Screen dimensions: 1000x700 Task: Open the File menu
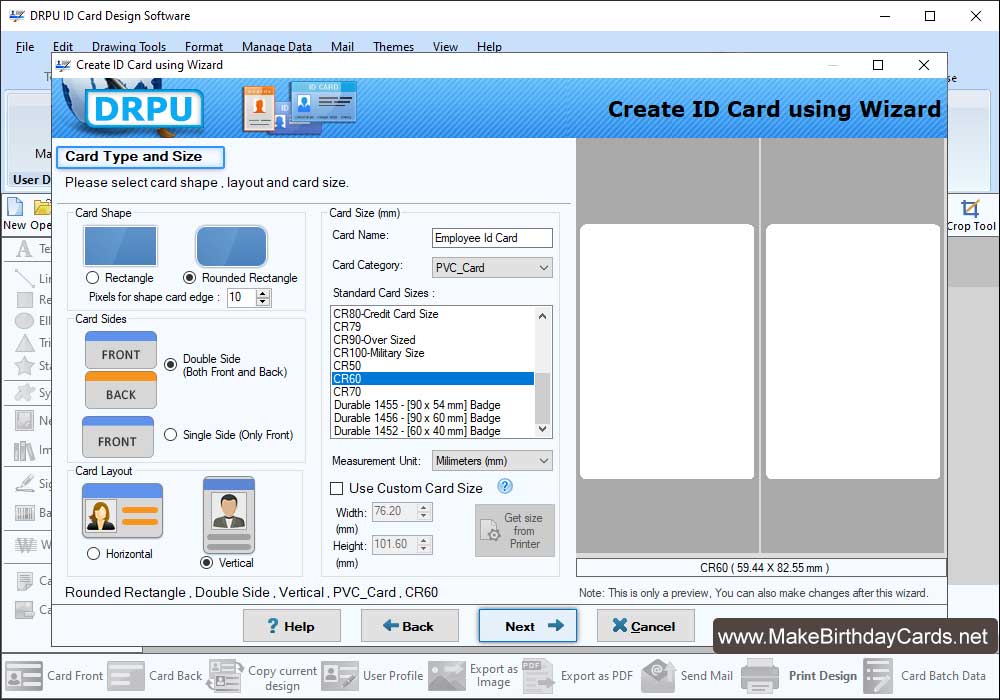click(x=25, y=47)
